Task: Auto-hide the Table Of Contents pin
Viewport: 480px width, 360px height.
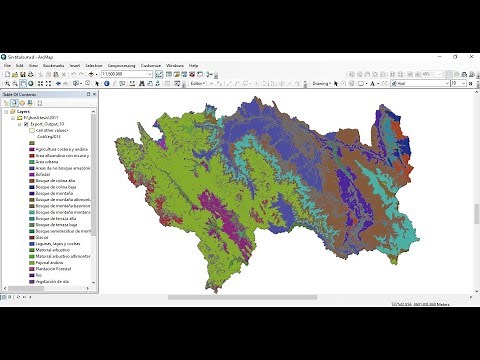Action: pyautogui.click(x=88, y=94)
